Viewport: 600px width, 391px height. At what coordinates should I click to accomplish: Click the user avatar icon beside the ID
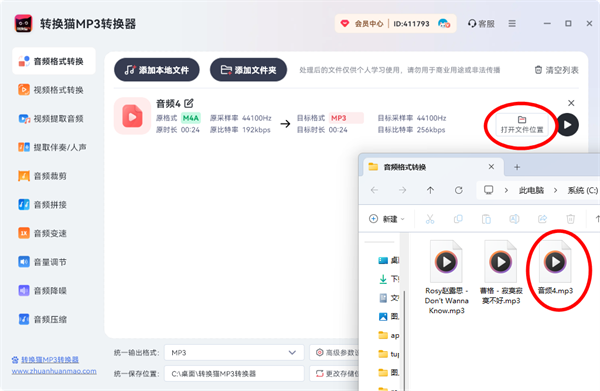coord(444,24)
